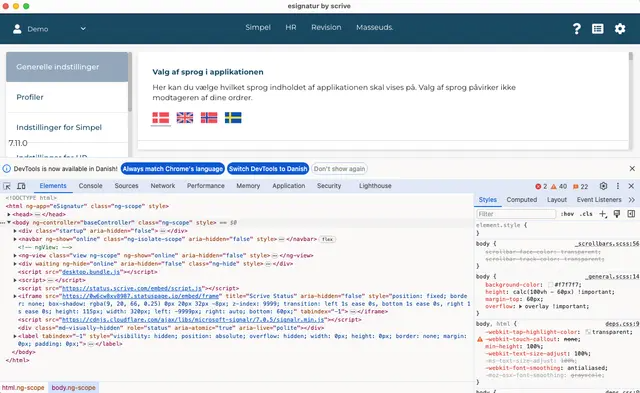The width and height of the screenshot is (640, 393).
Task: Select the British flag language
Action: point(185,118)
